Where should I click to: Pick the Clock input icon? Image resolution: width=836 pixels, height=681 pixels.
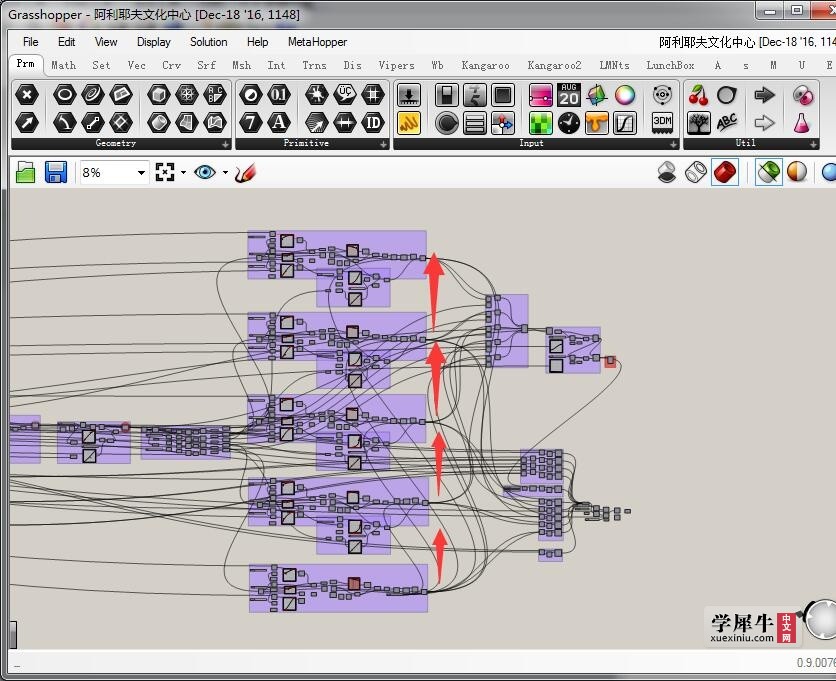click(568, 123)
